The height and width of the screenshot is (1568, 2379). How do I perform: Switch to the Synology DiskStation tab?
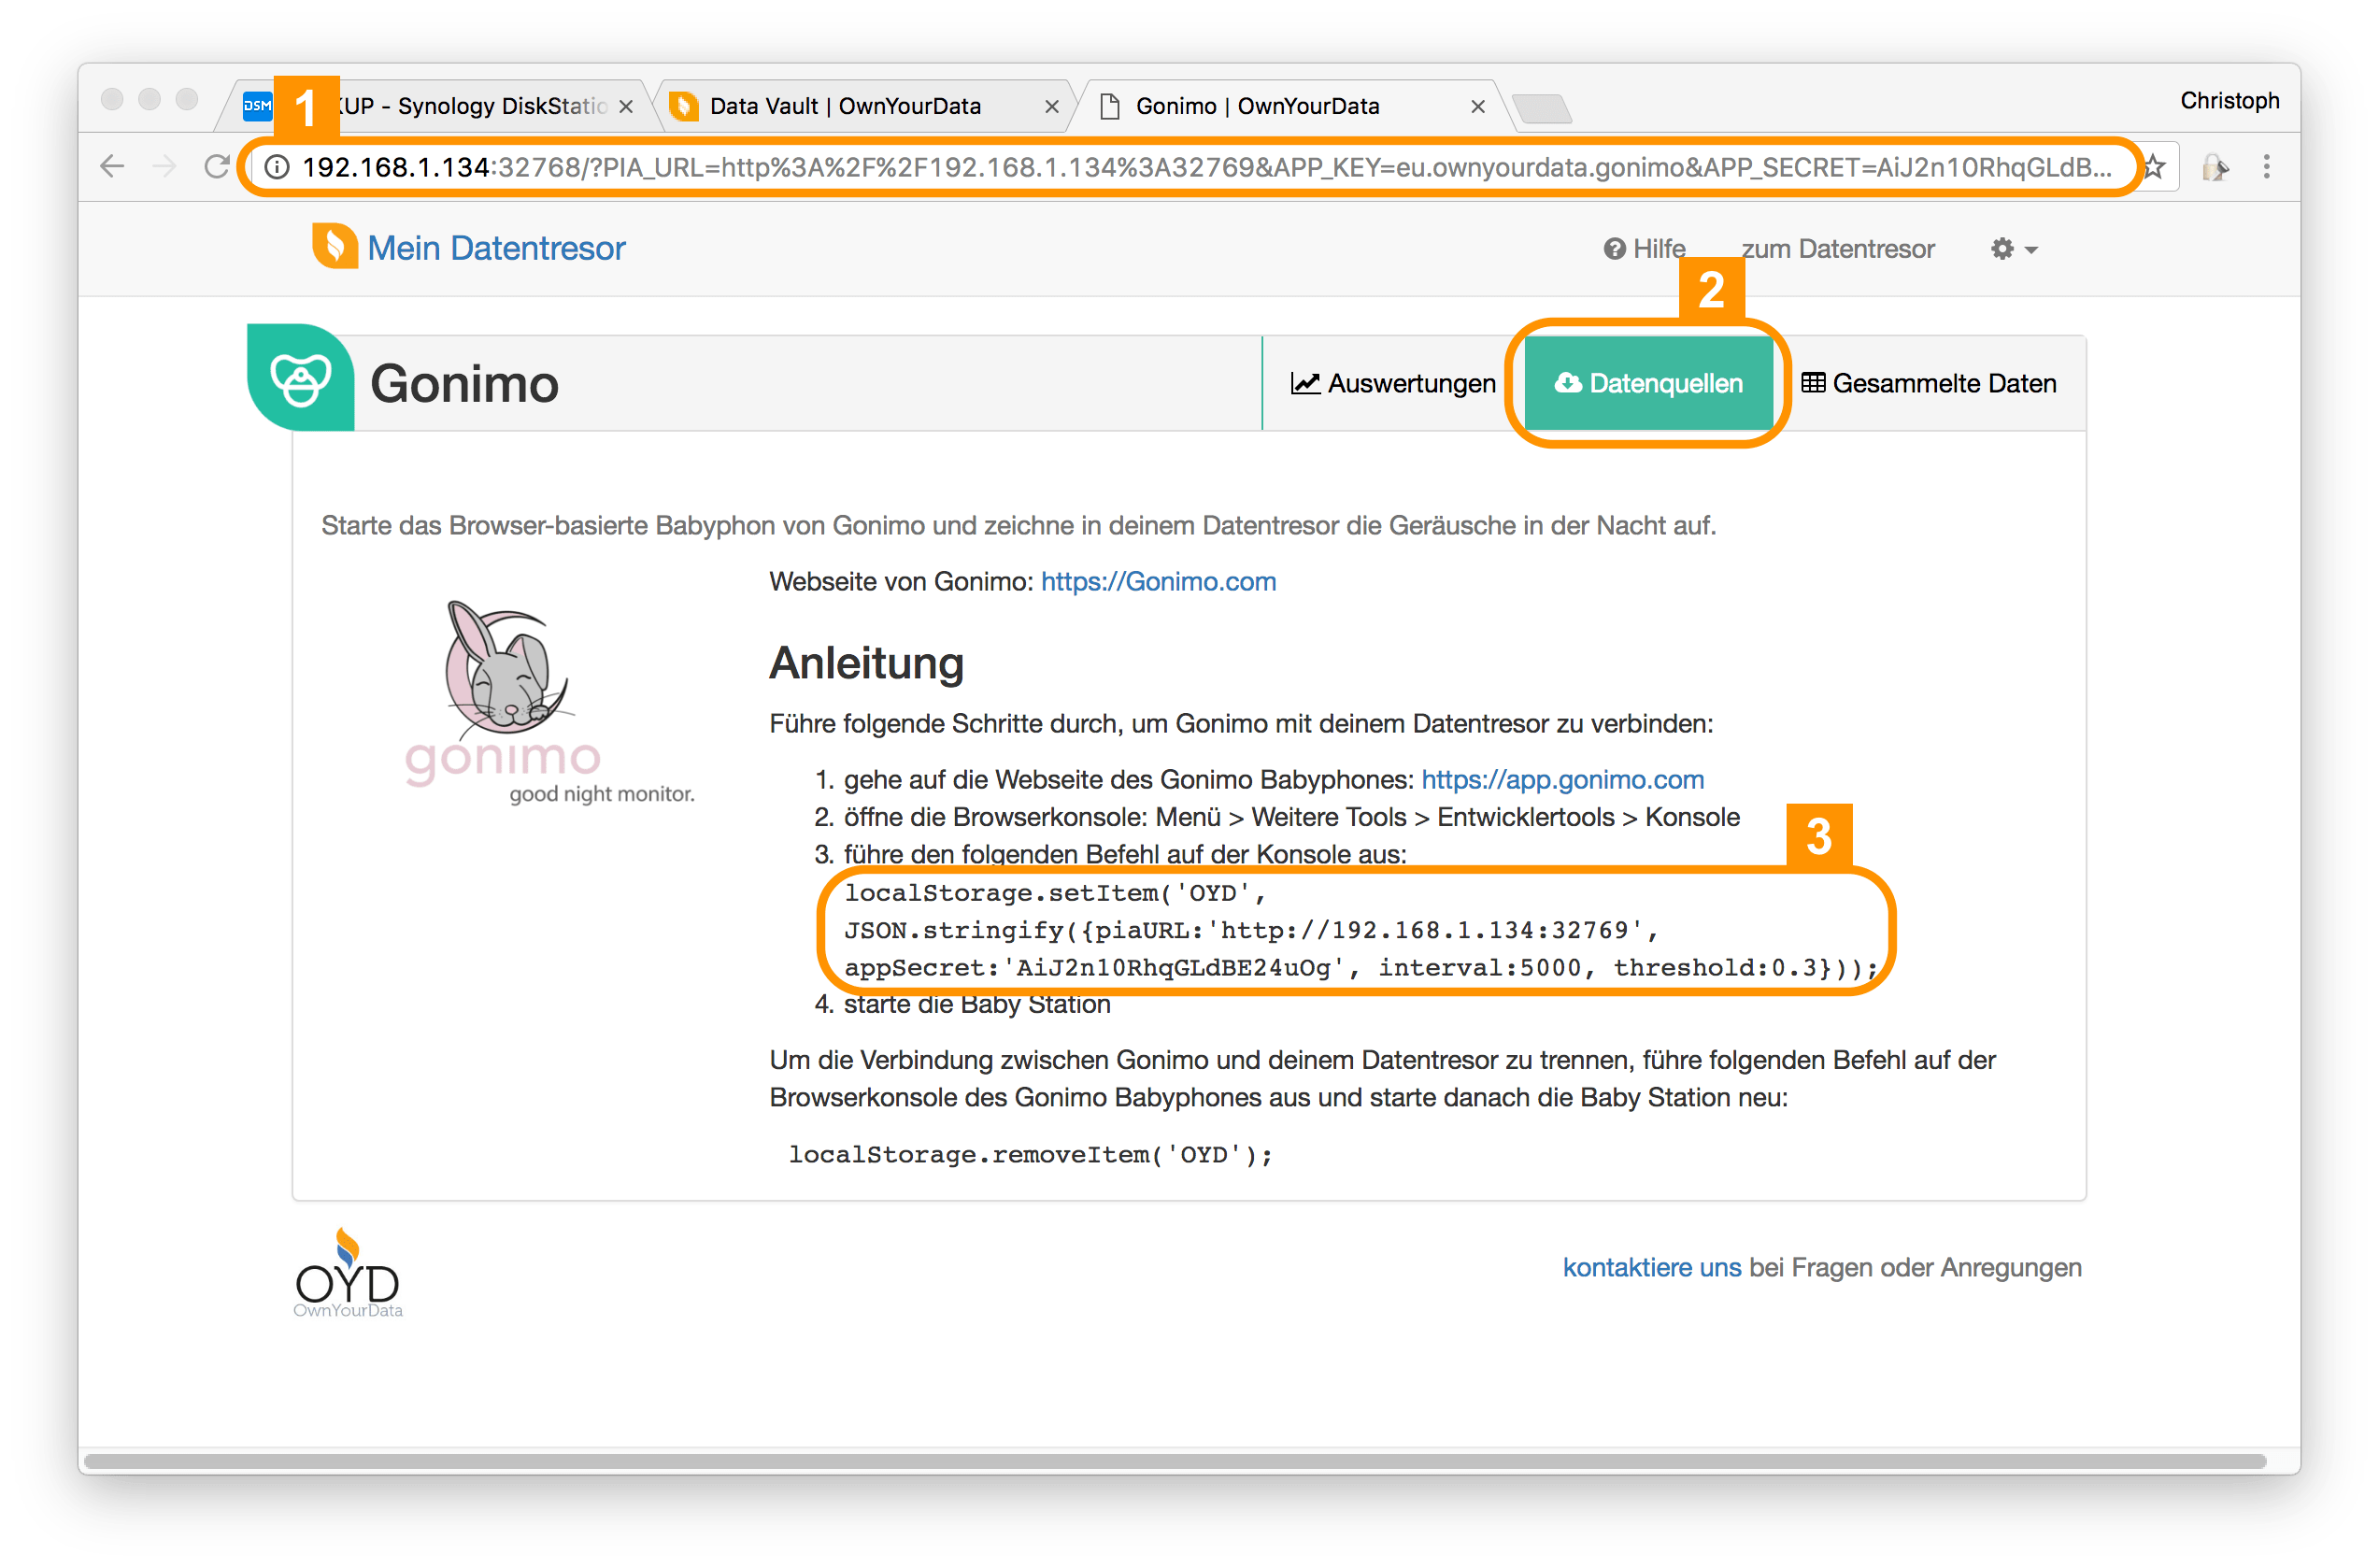click(x=440, y=106)
